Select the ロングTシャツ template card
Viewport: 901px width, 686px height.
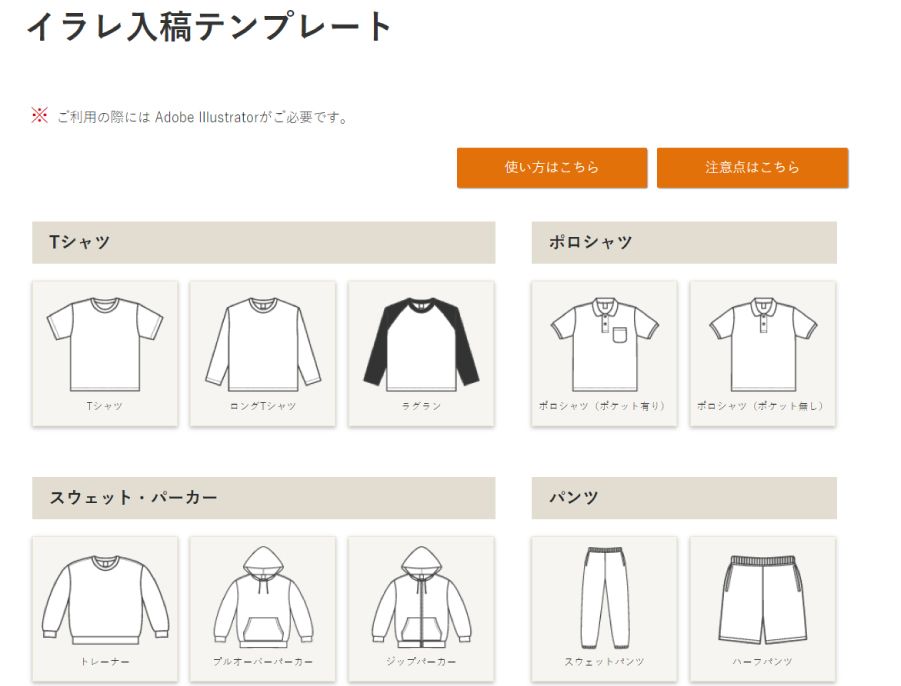pos(263,354)
